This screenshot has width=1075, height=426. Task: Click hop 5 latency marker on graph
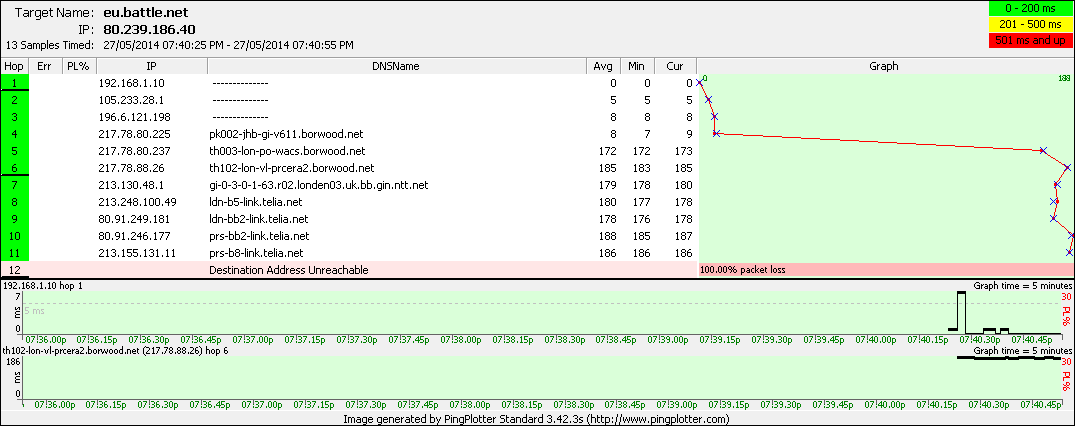(1042, 150)
